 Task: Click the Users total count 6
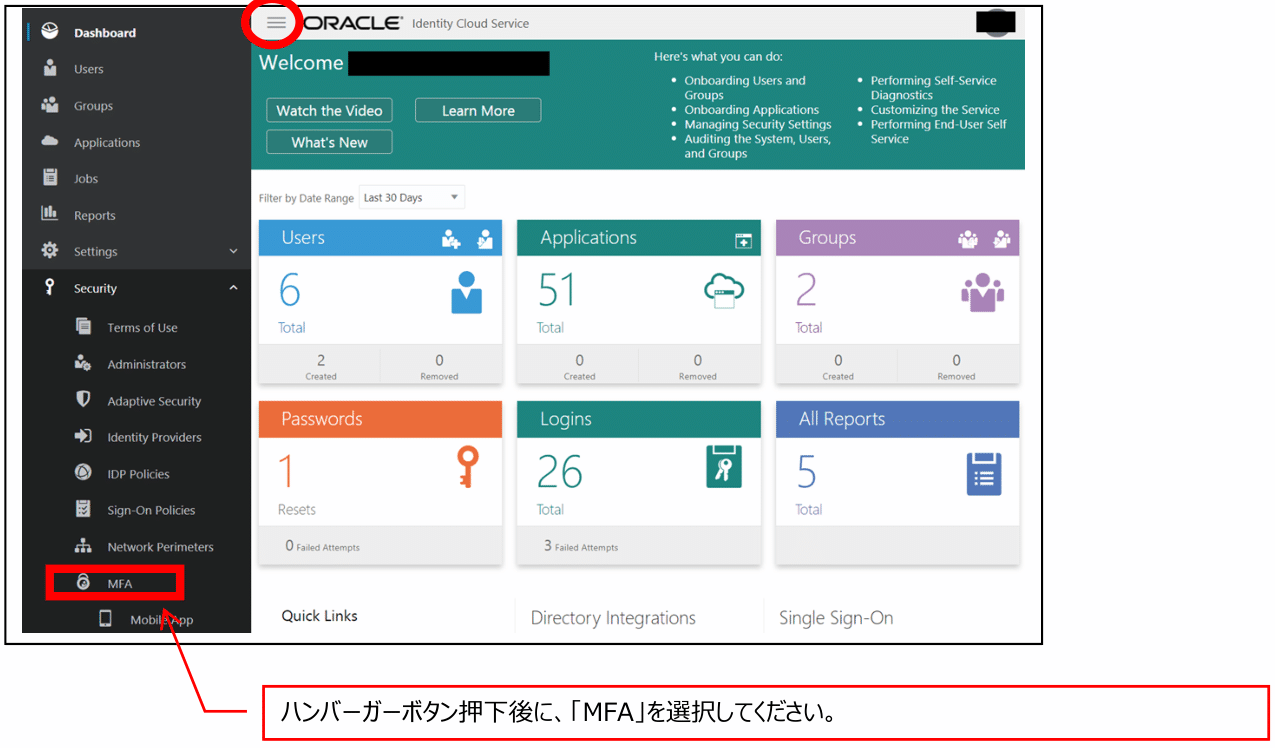(290, 290)
